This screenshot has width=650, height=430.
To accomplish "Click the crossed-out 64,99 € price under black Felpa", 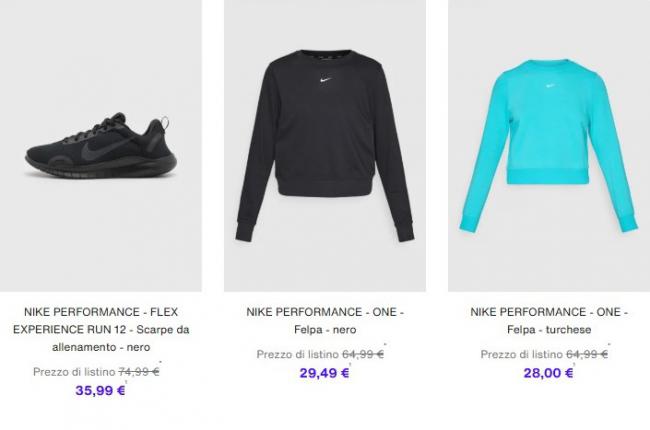I will point(363,354).
